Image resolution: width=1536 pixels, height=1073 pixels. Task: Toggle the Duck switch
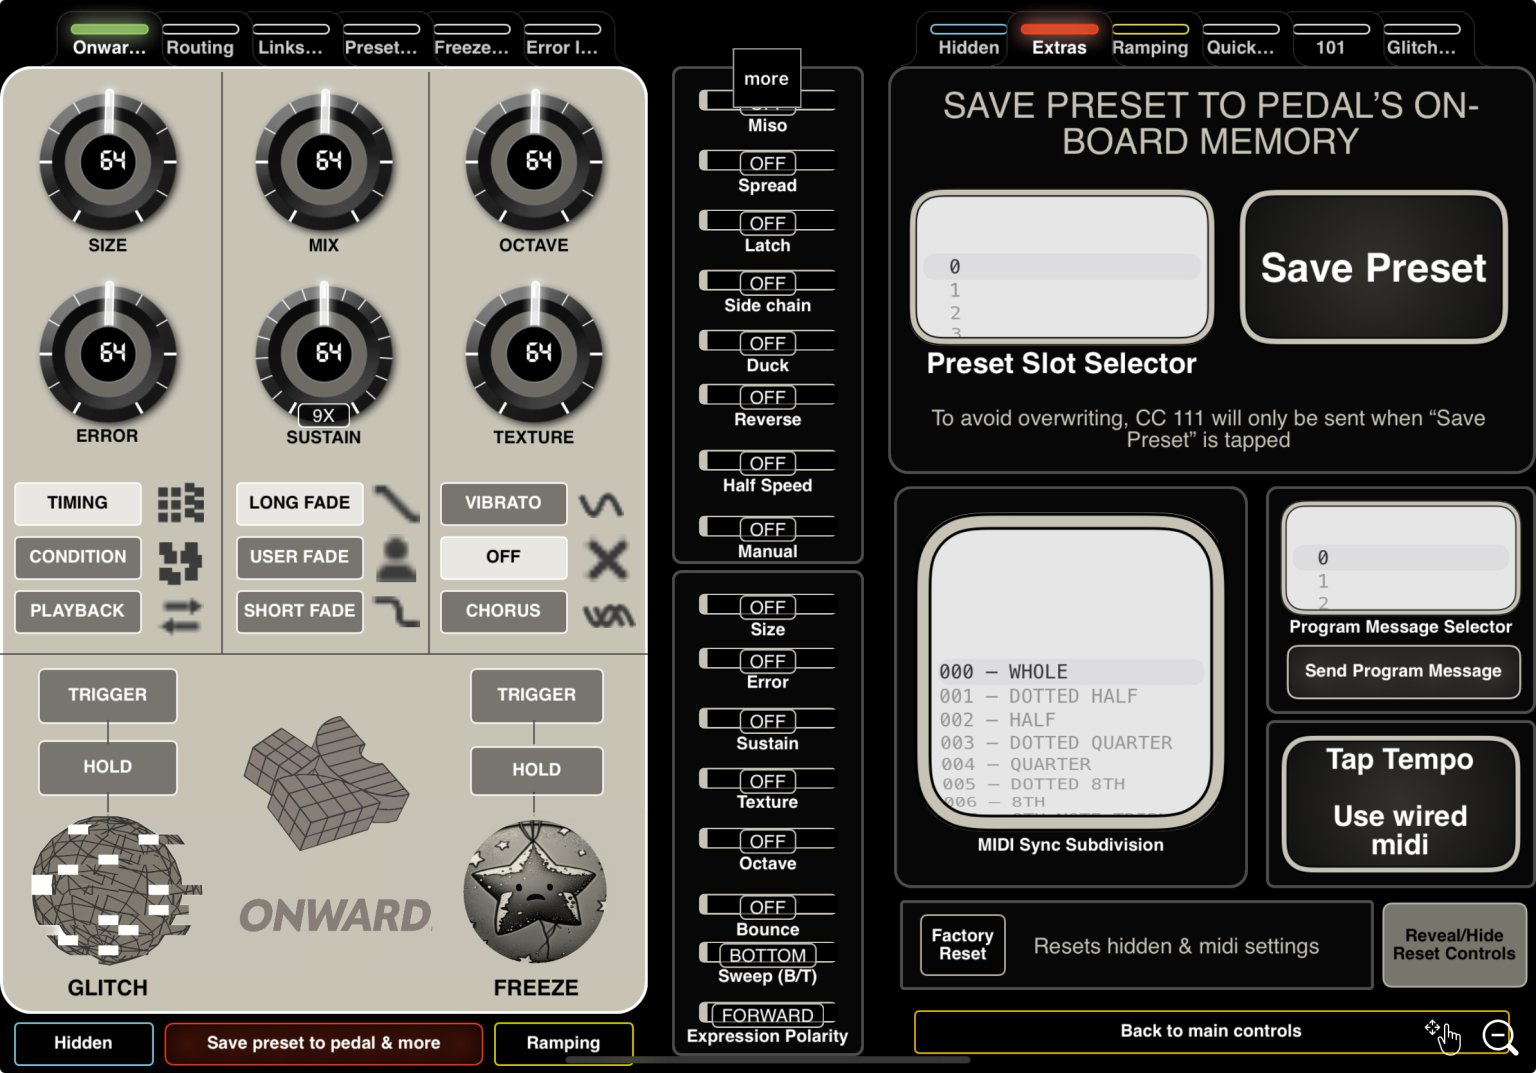pyautogui.click(x=767, y=342)
